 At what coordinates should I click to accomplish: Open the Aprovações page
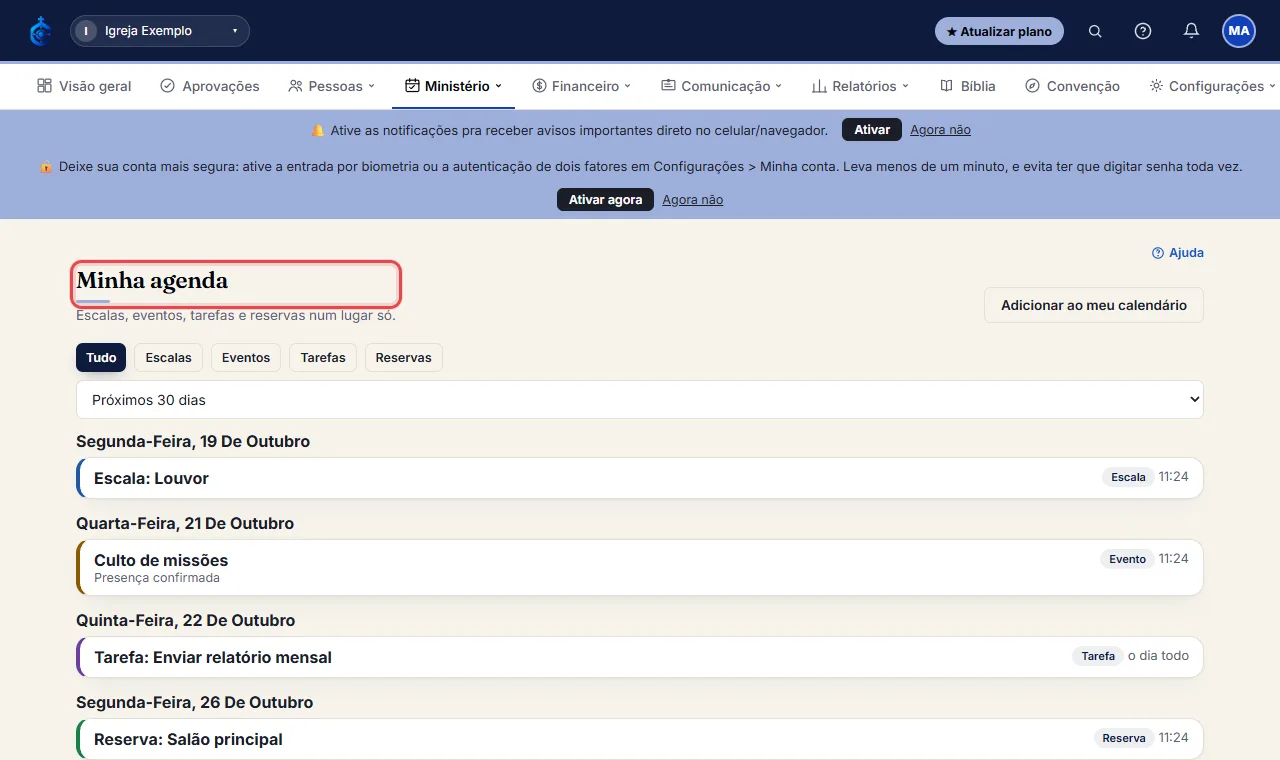coord(210,86)
